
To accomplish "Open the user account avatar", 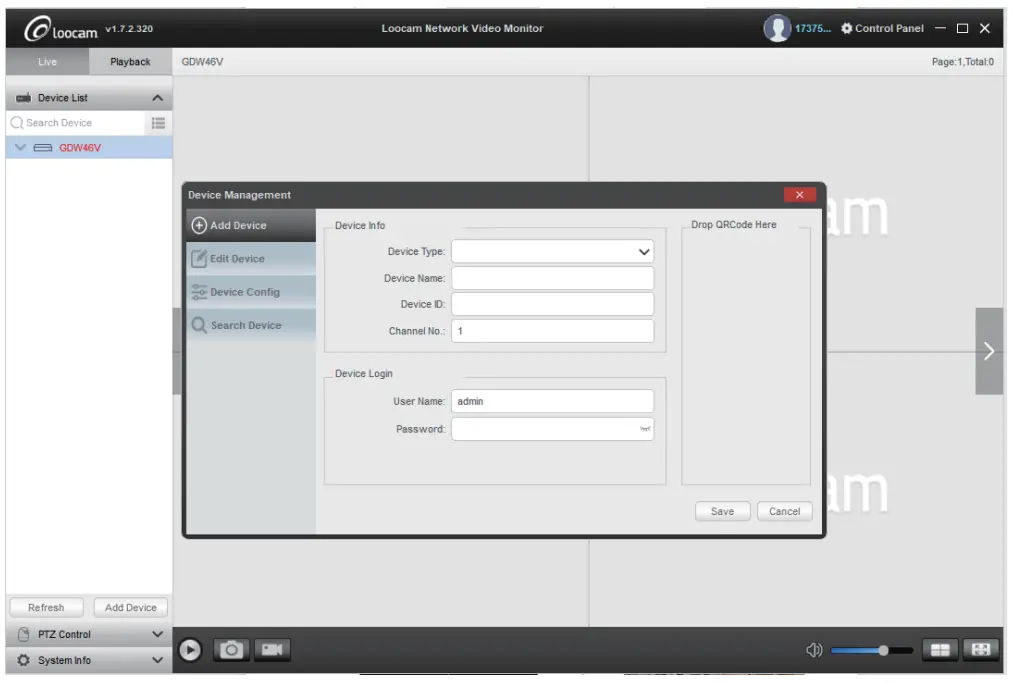I will [777, 28].
